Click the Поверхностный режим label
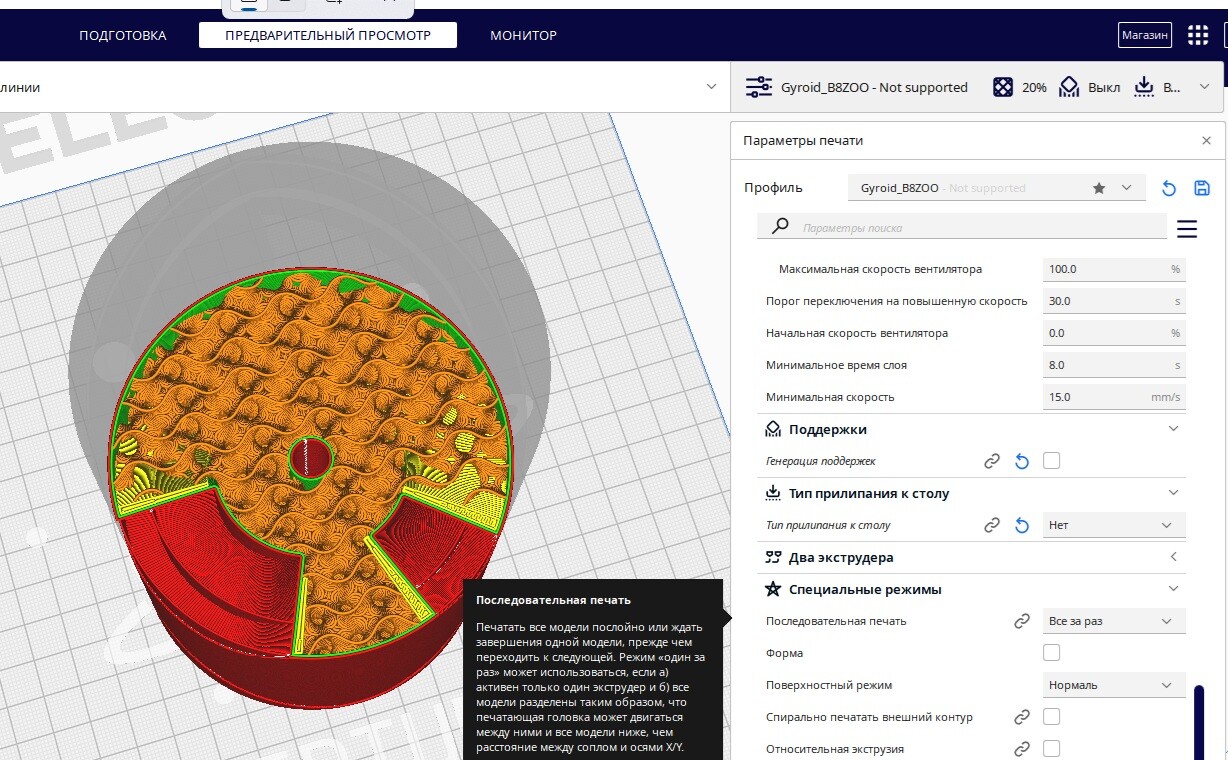 (x=828, y=685)
